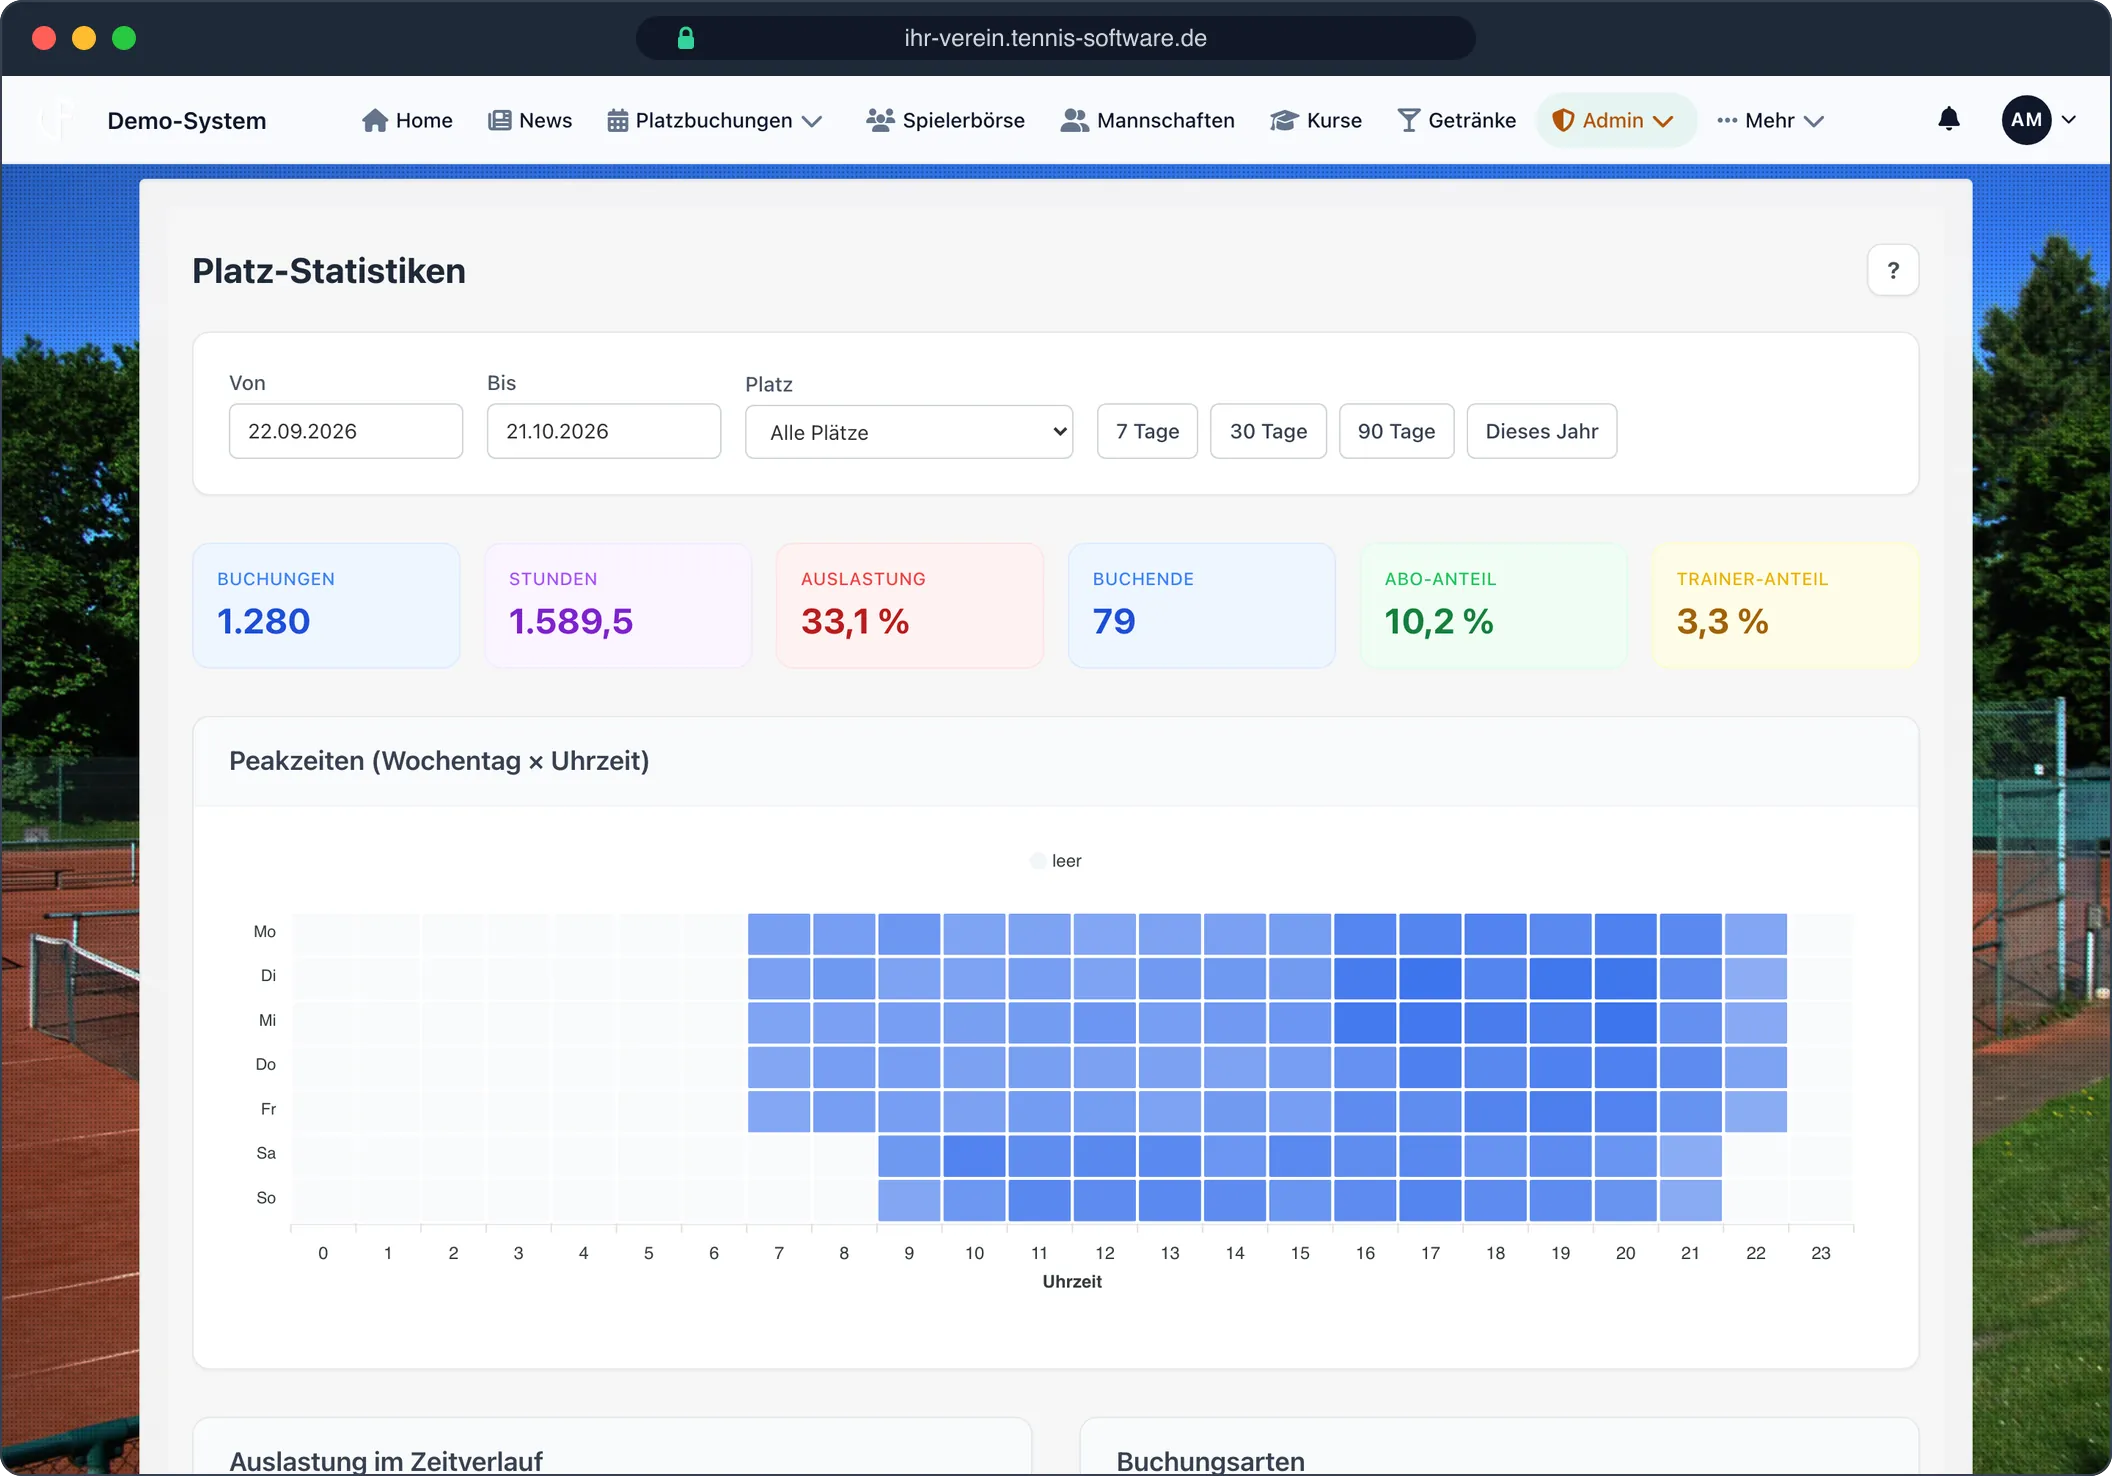Open notifications bell
2112x1476 pixels.
coord(1949,119)
